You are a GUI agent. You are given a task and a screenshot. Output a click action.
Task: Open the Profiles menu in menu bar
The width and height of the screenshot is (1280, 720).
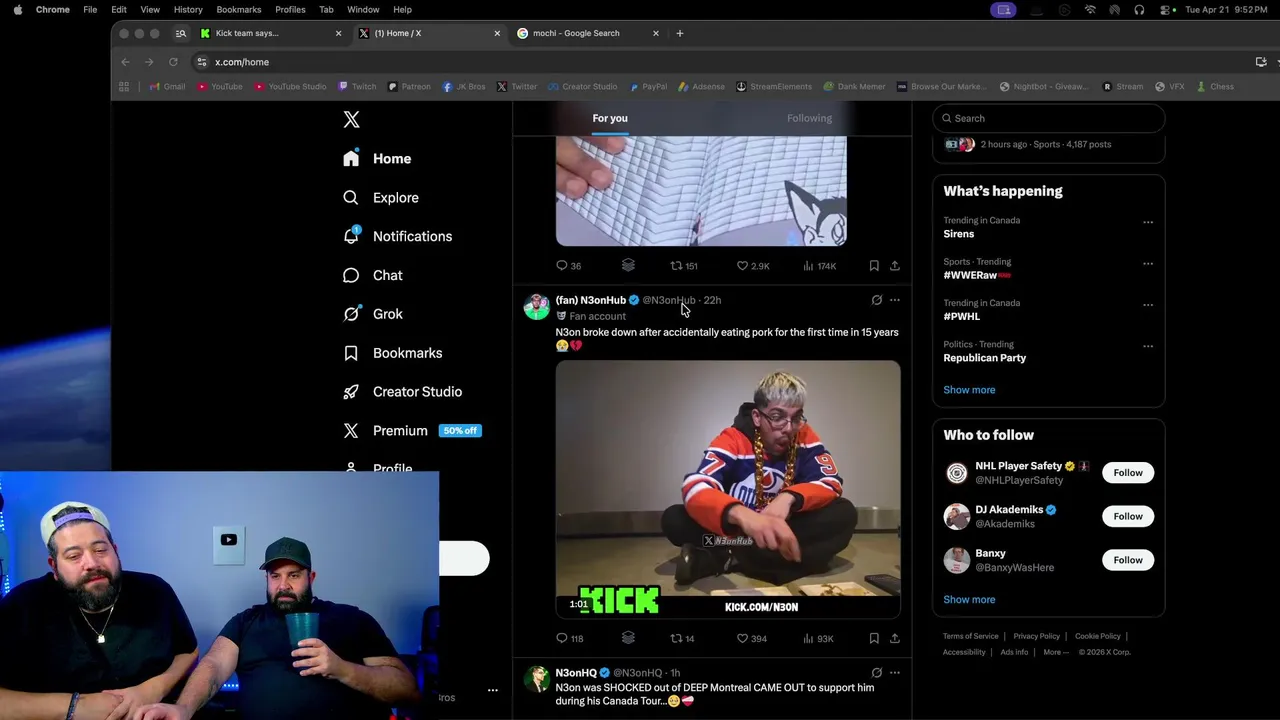pyautogui.click(x=290, y=10)
